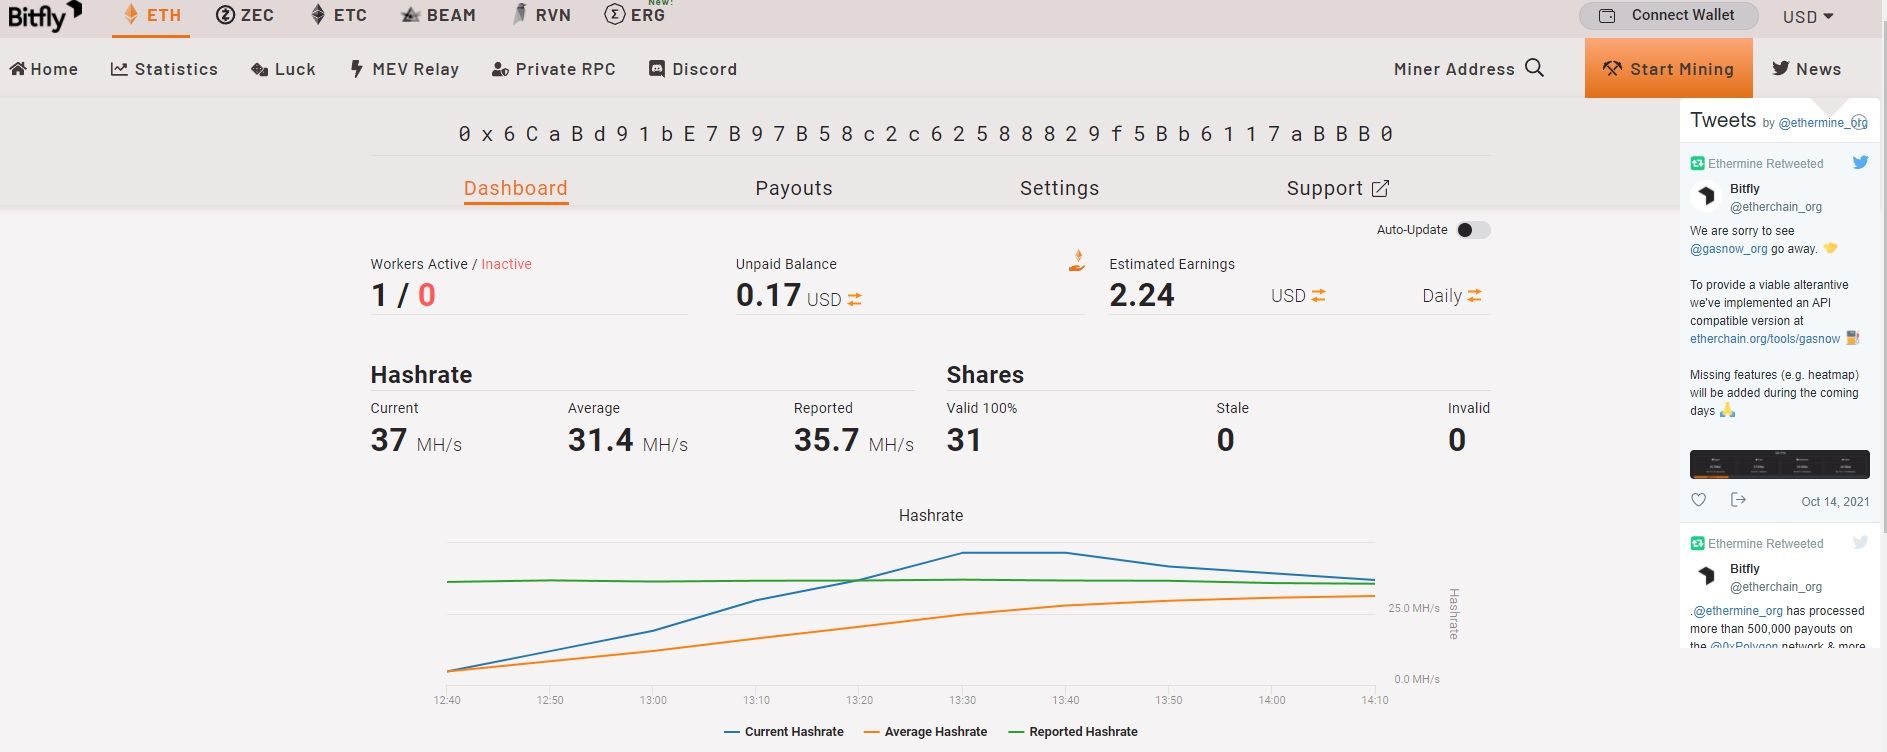Click the Stale shares value 0
The image size is (1887, 752).
tap(1226, 440)
